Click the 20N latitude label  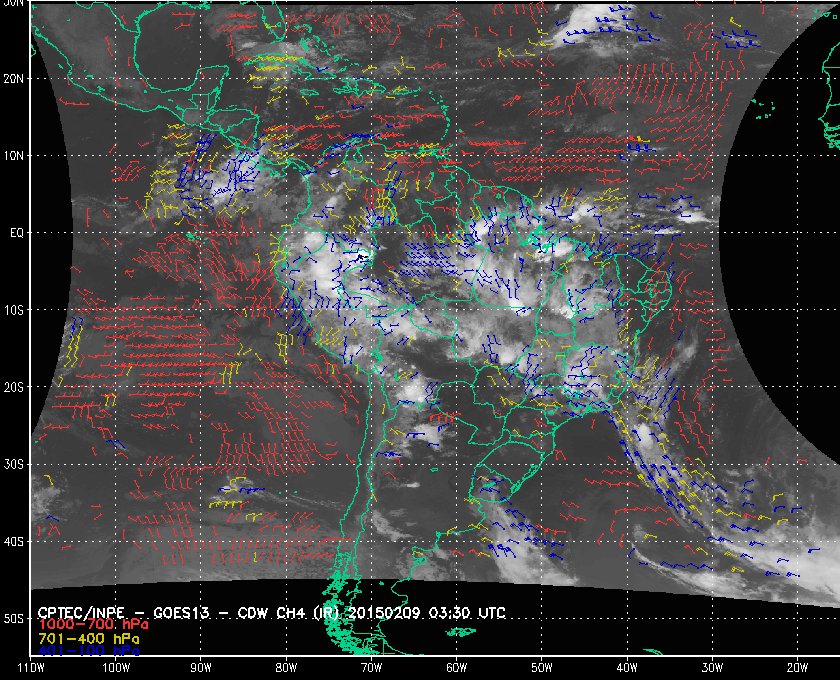[13, 78]
